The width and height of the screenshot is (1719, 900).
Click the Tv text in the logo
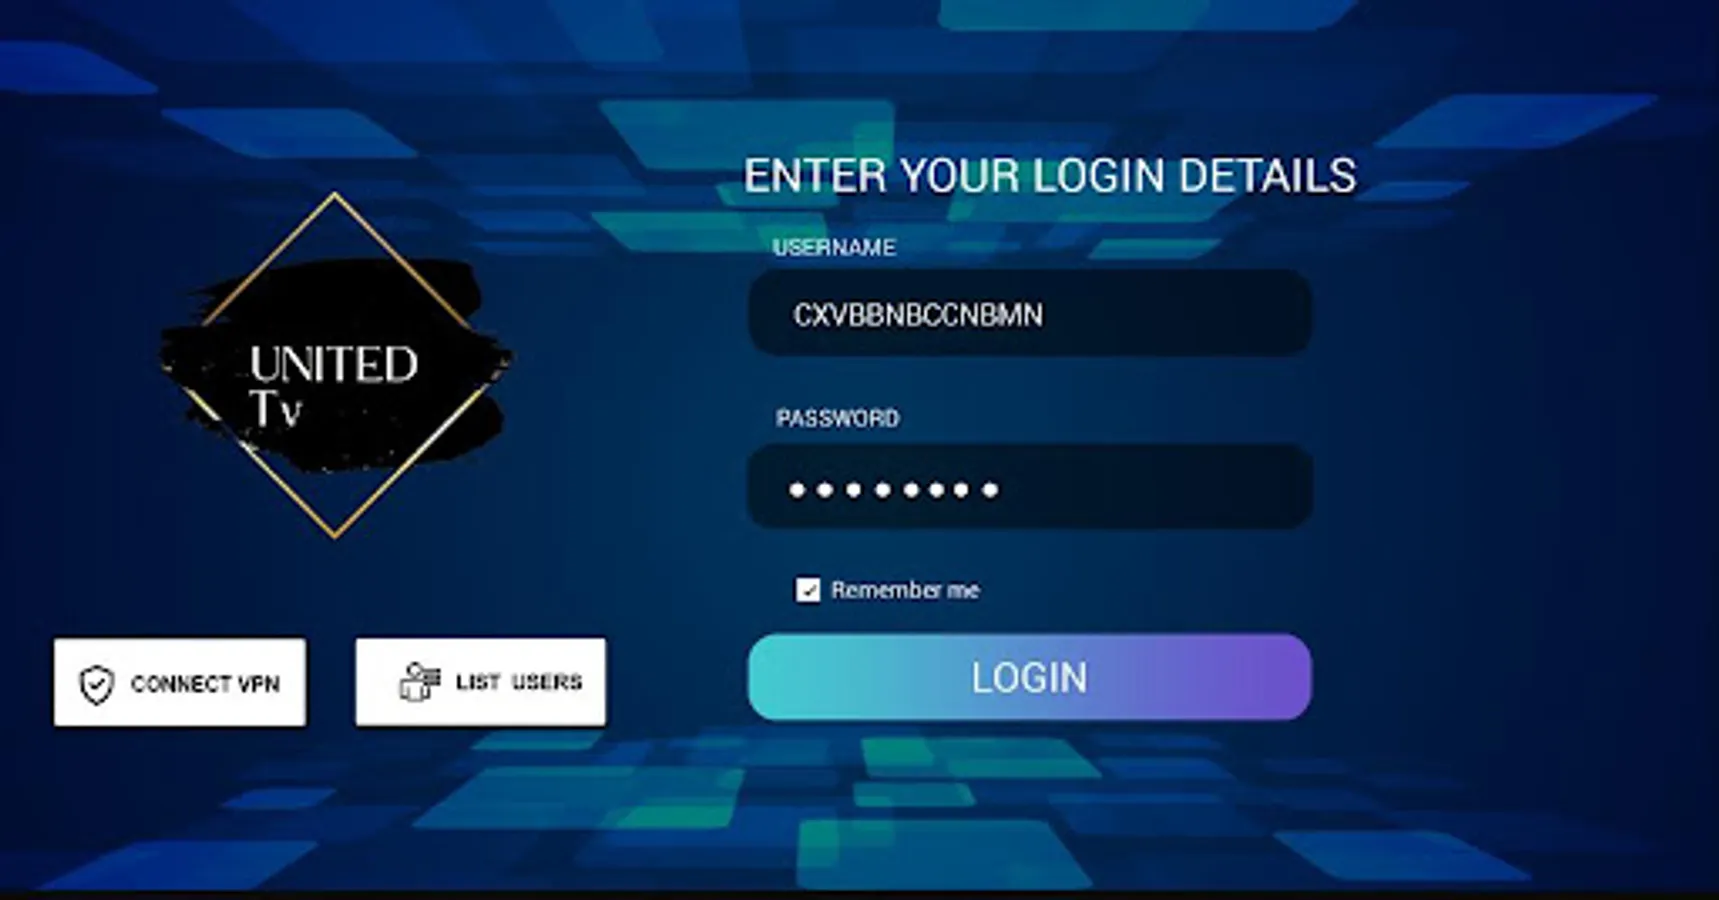pyautogui.click(x=275, y=409)
